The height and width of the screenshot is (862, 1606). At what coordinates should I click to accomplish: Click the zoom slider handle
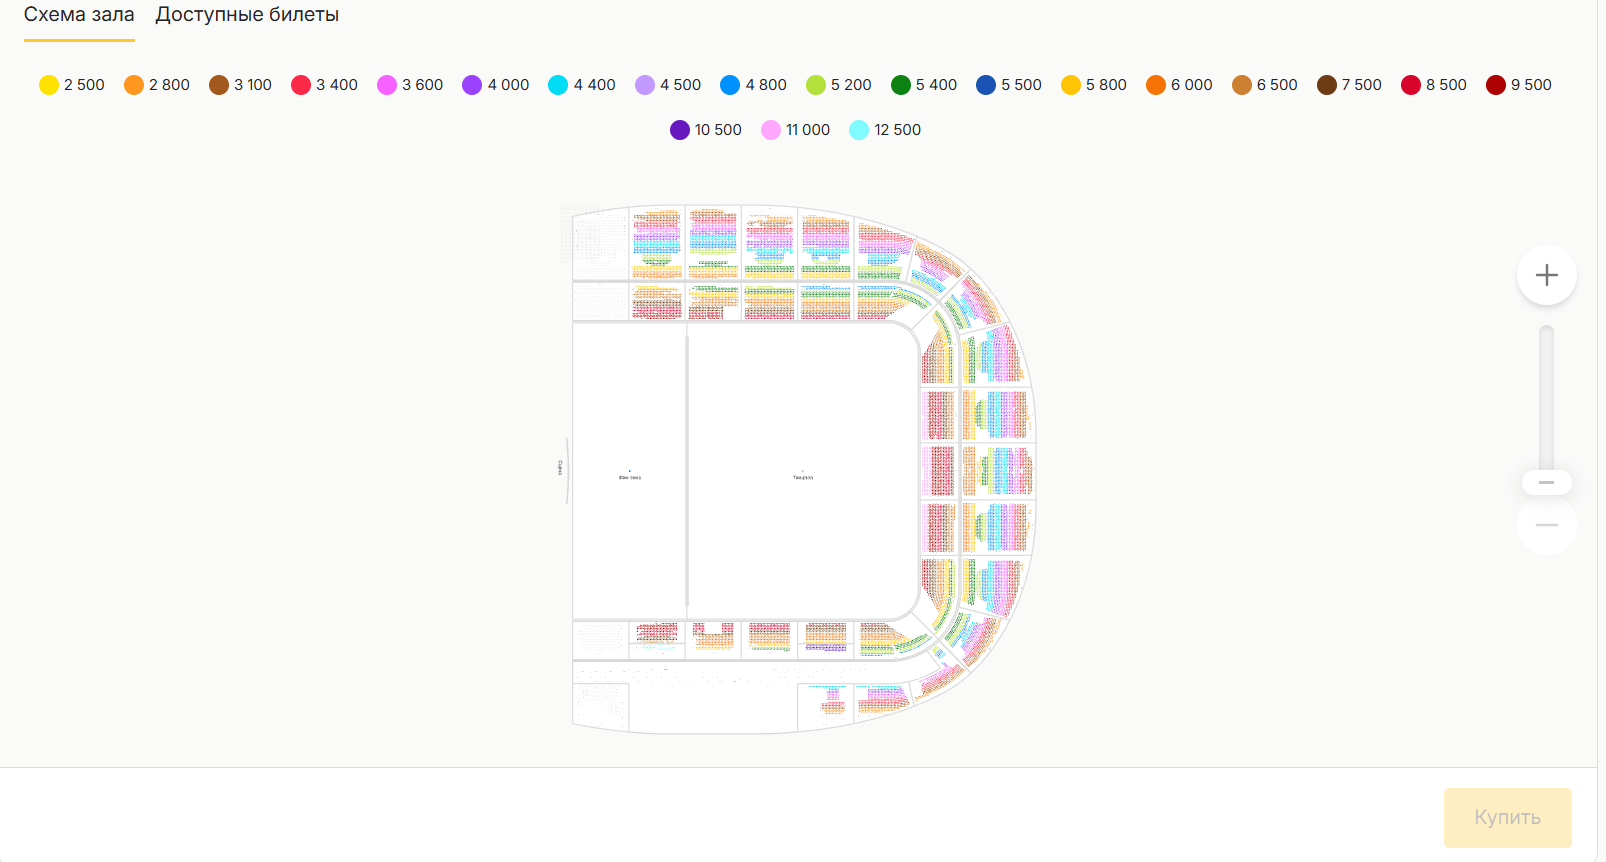click(1546, 483)
